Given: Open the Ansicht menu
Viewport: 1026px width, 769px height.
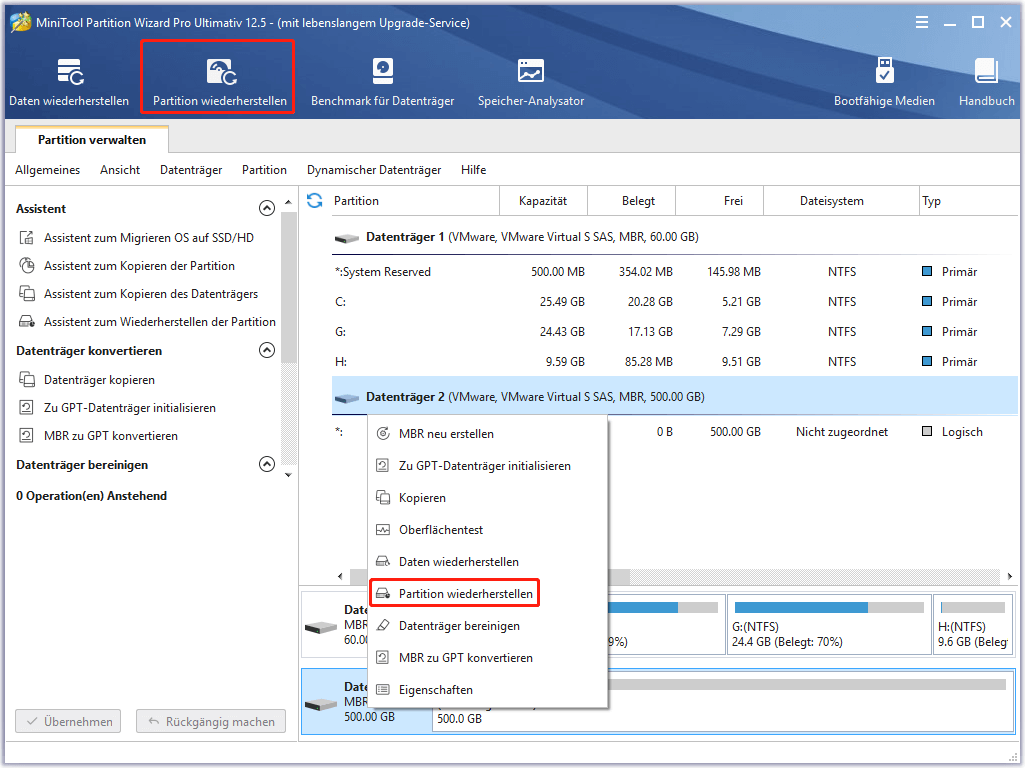Looking at the screenshot, I should point(120,170).
